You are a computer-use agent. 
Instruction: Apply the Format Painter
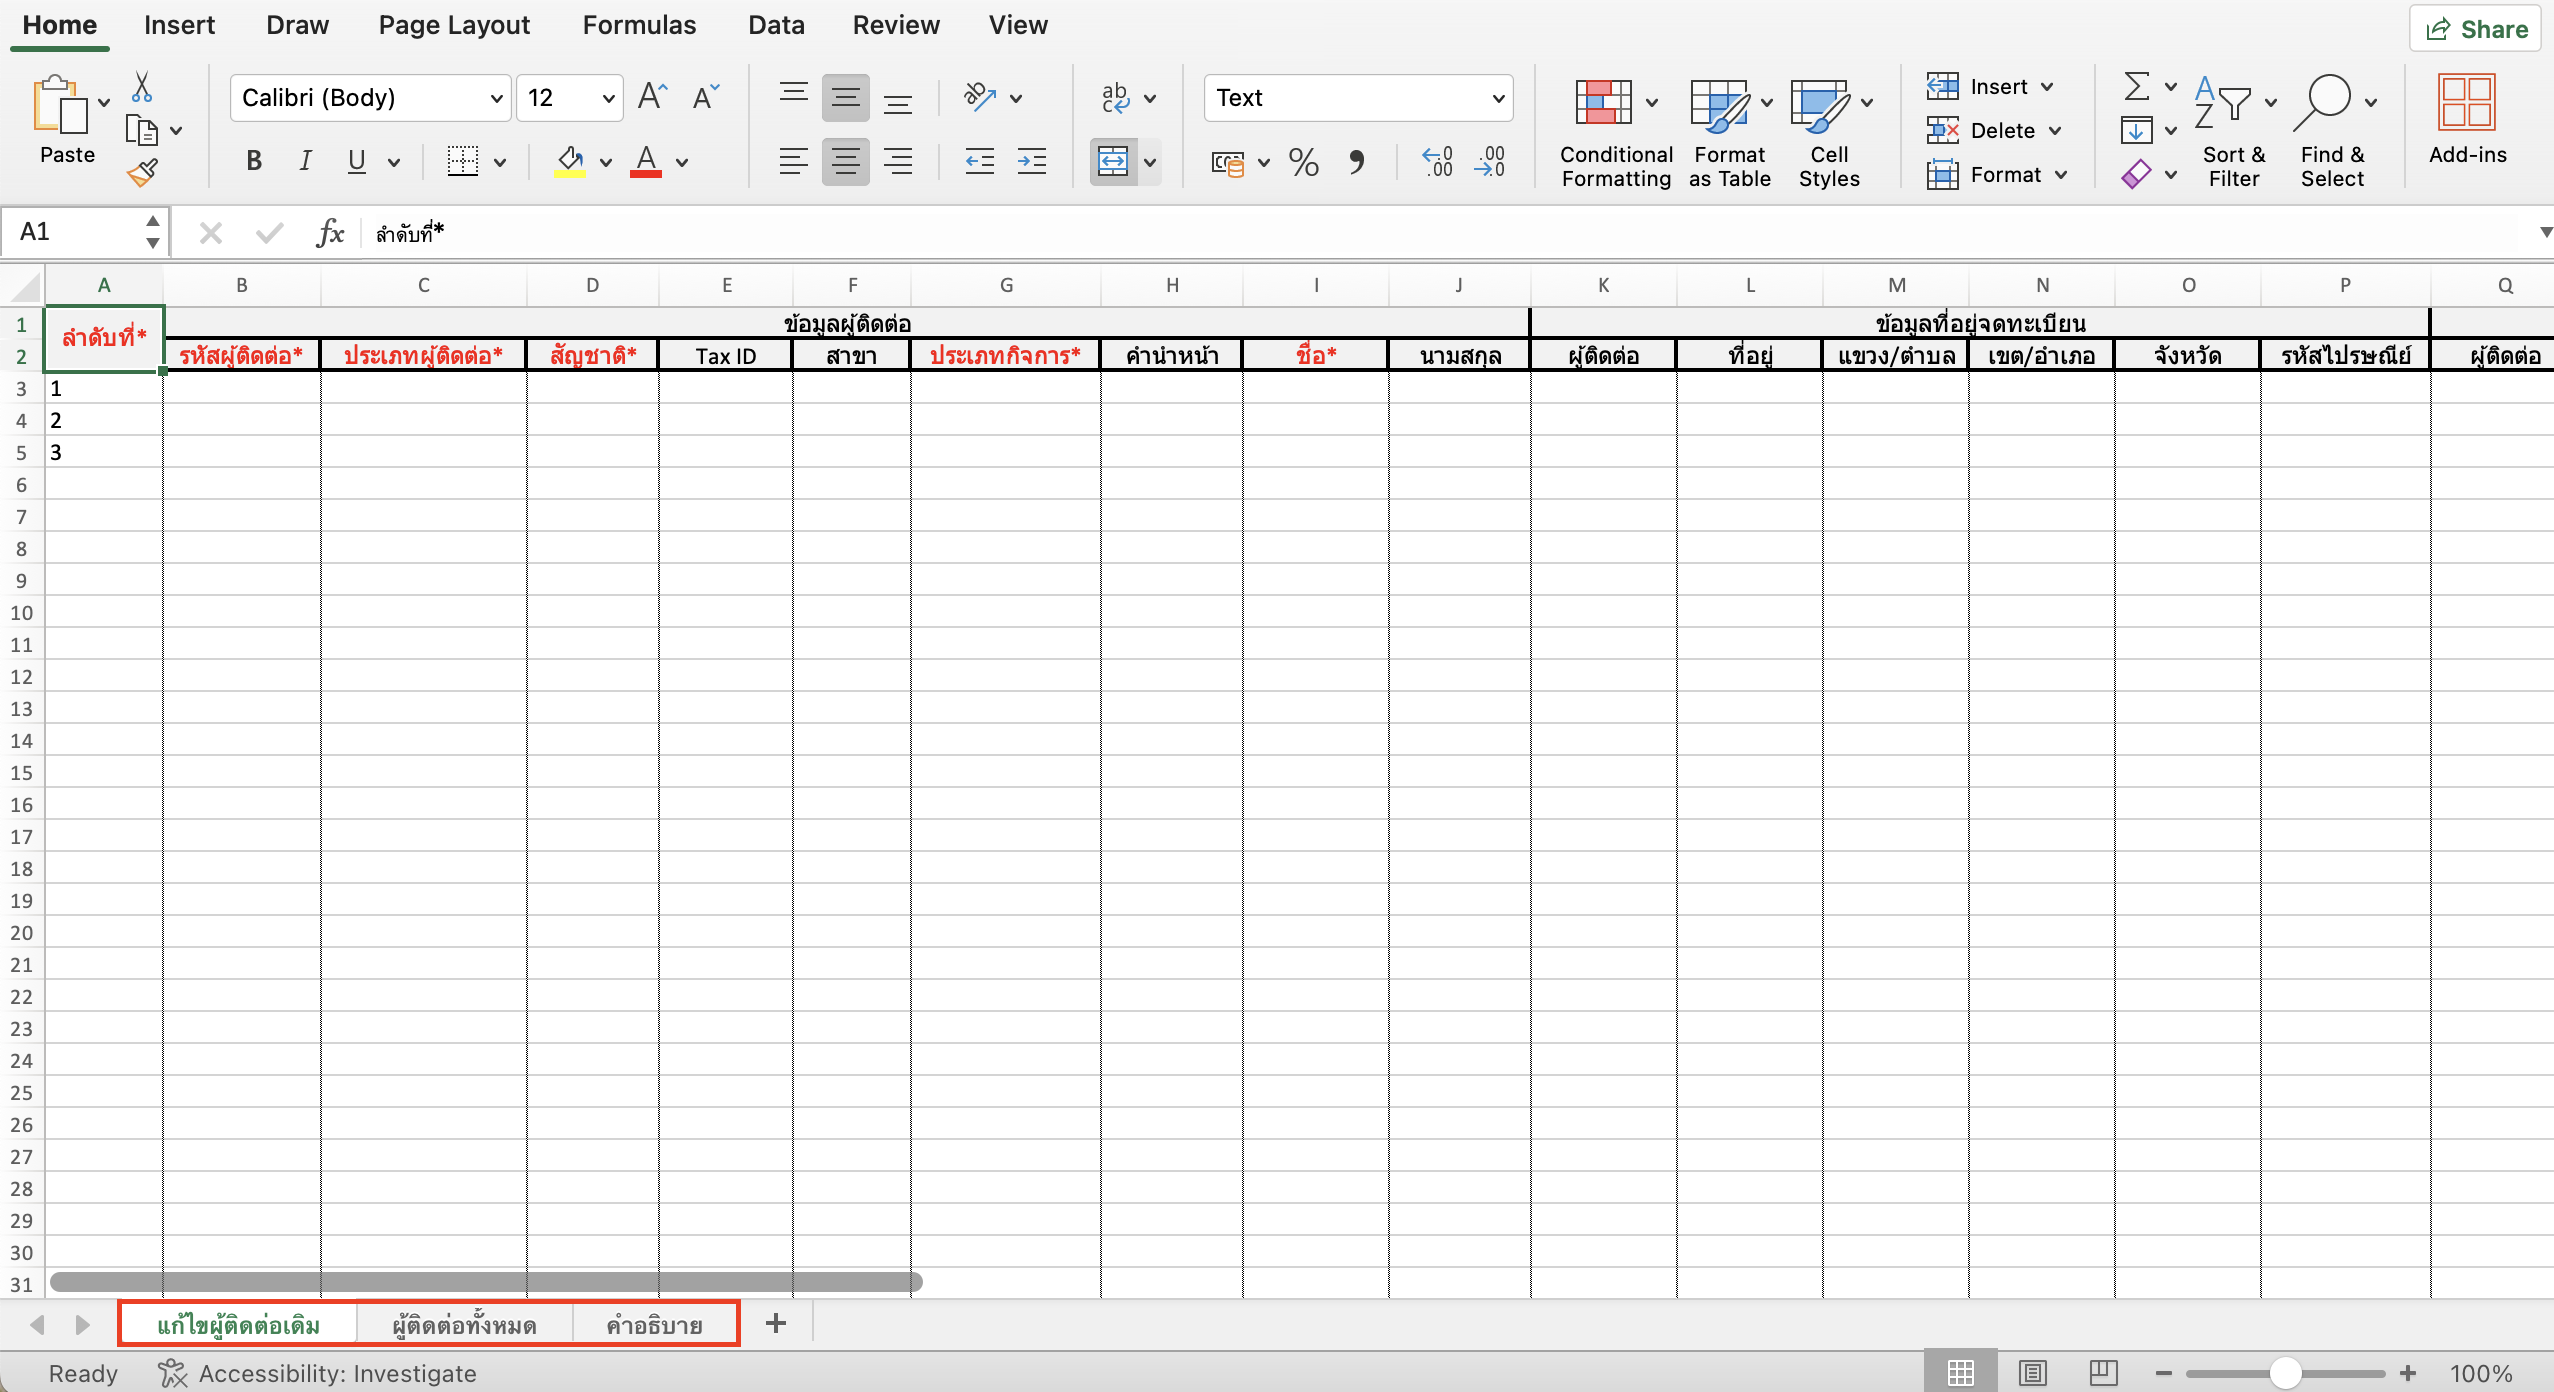[x=143, y=172]
